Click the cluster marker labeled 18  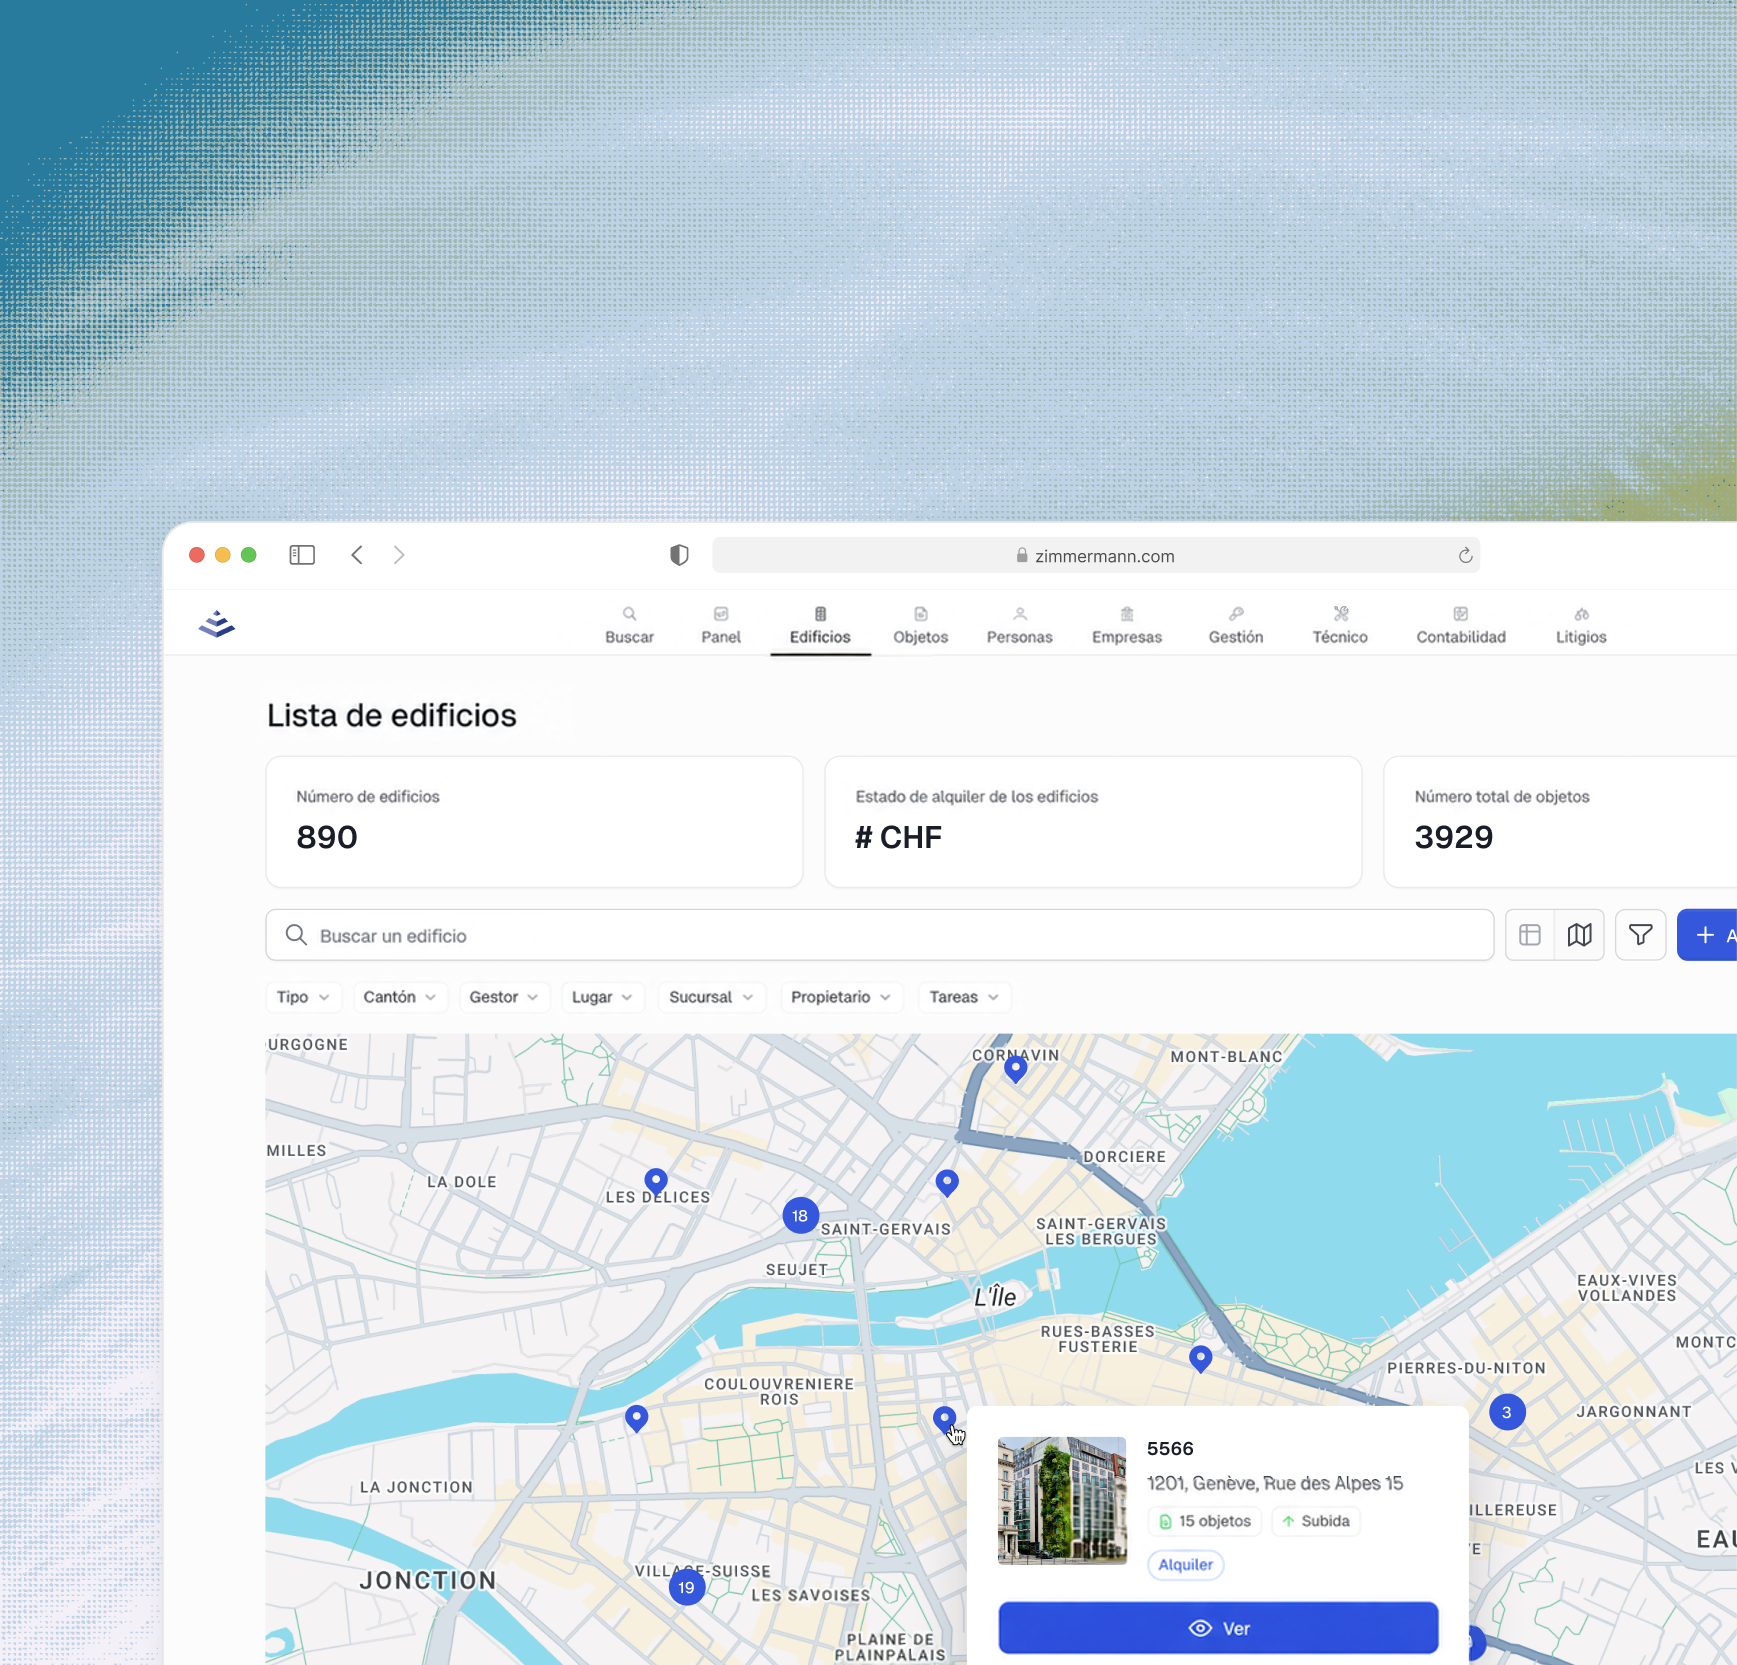800,1216
